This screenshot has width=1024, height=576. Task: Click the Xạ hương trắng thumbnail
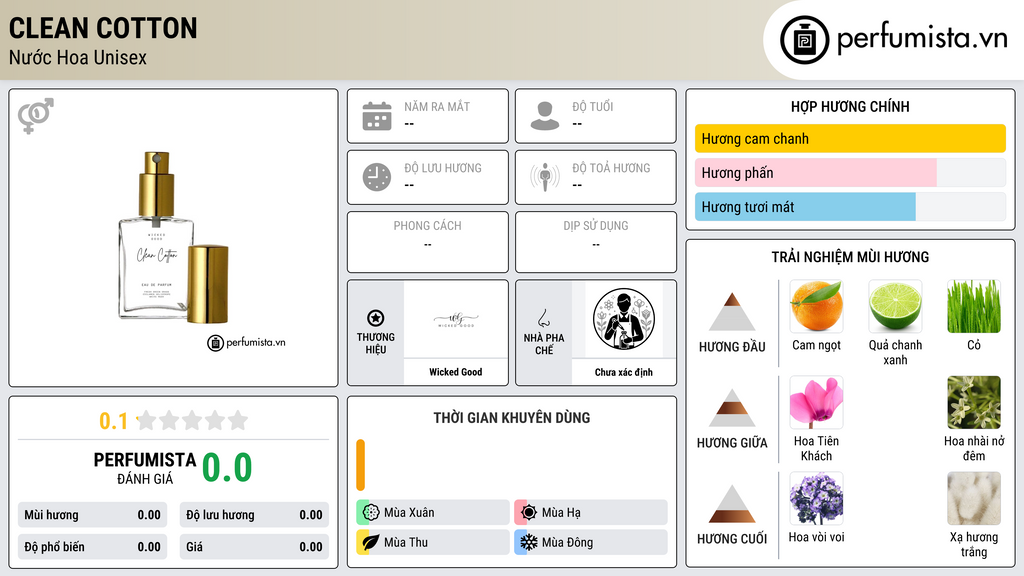pos(974,498)
